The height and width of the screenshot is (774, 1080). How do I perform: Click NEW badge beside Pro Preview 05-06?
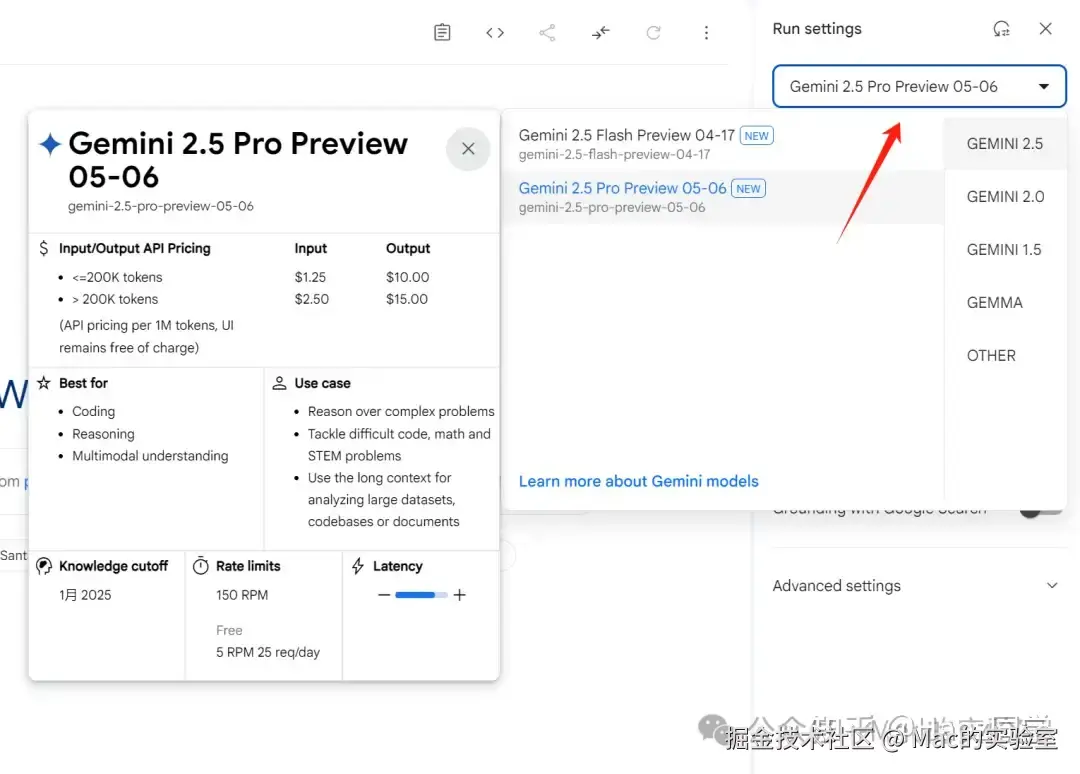748,189
